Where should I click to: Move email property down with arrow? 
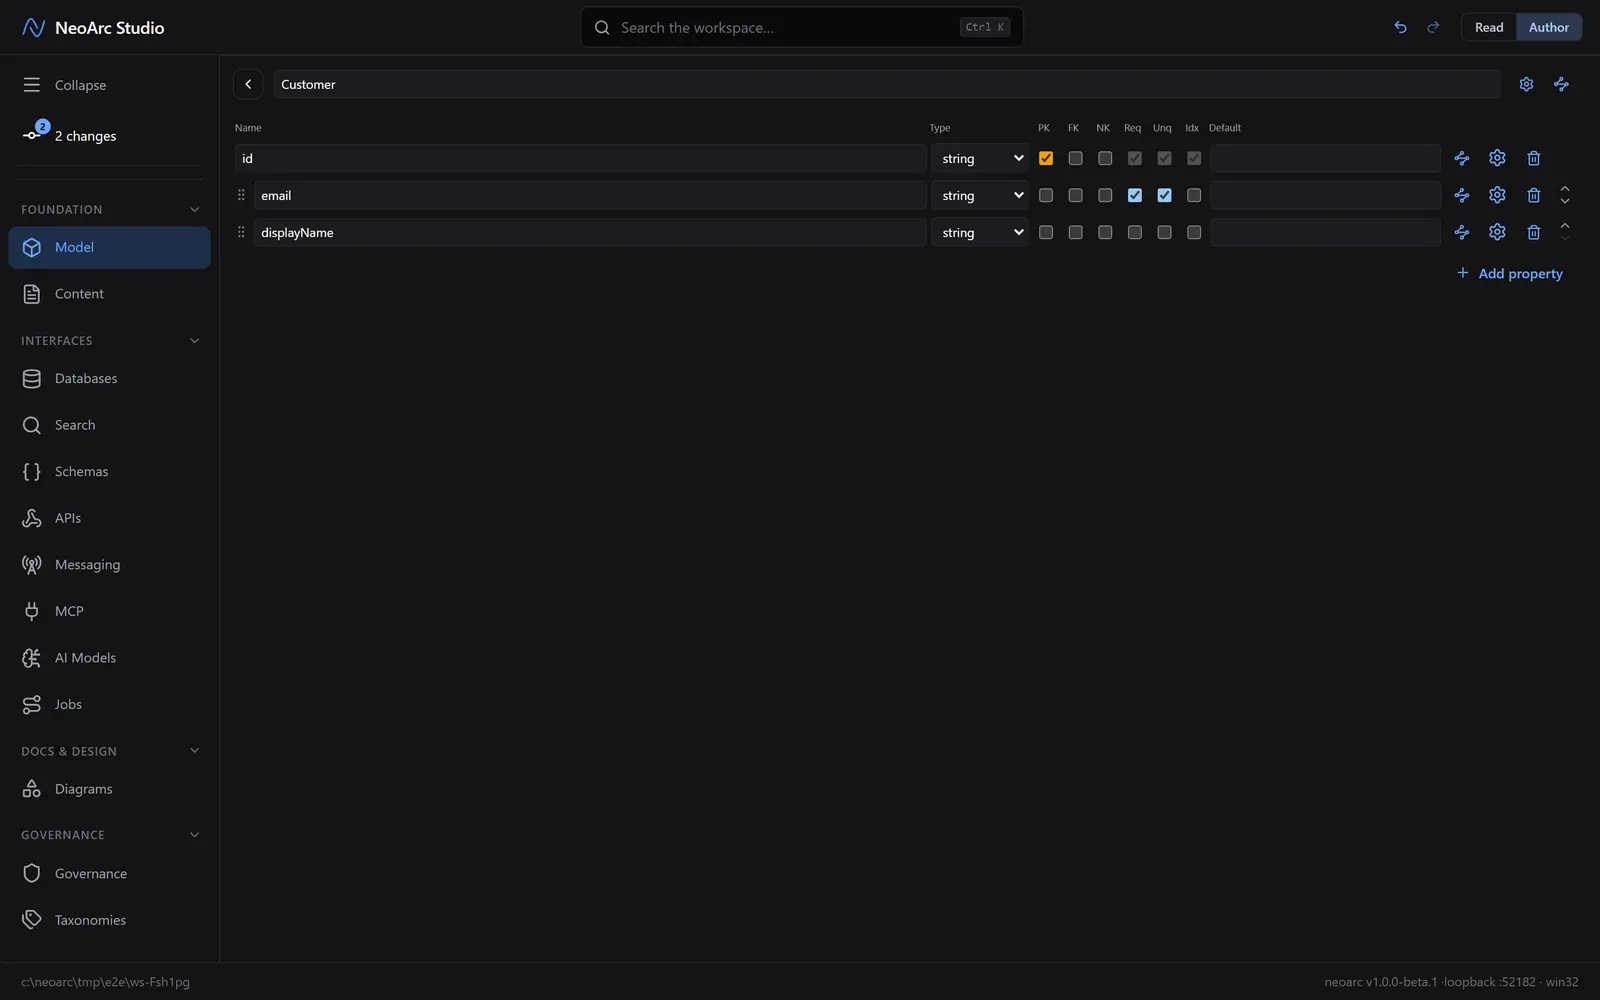[1565, 201]
